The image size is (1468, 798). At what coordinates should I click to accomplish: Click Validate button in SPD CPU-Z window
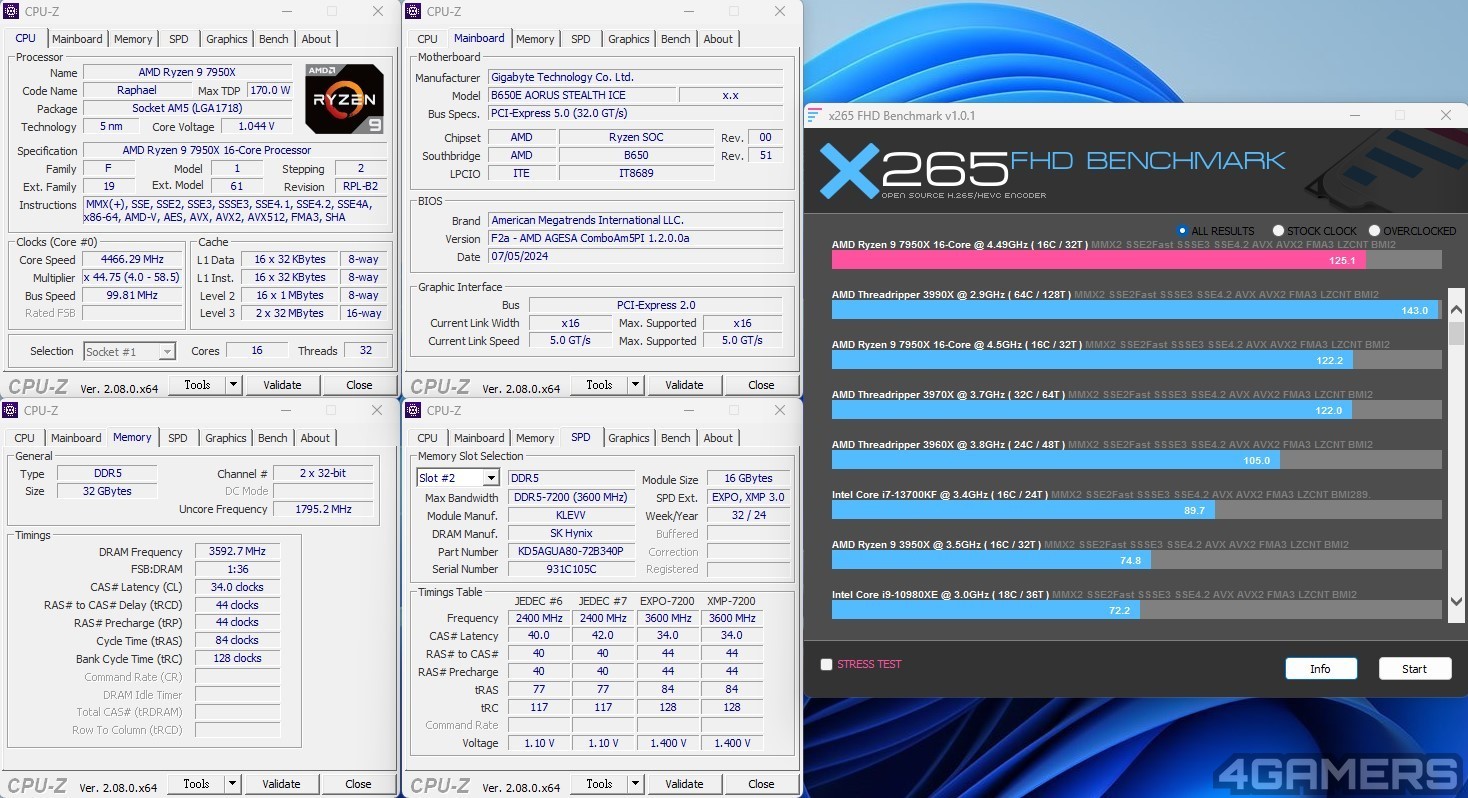[684, 784]
